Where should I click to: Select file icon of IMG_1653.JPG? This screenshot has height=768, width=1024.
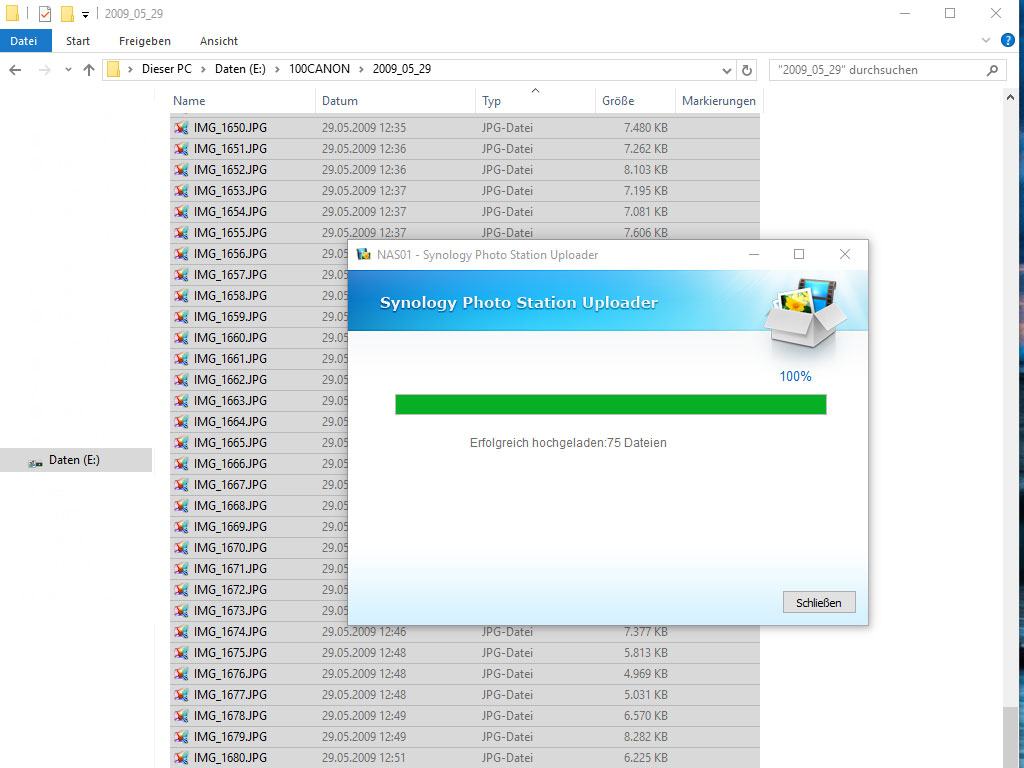pos(181,191)
